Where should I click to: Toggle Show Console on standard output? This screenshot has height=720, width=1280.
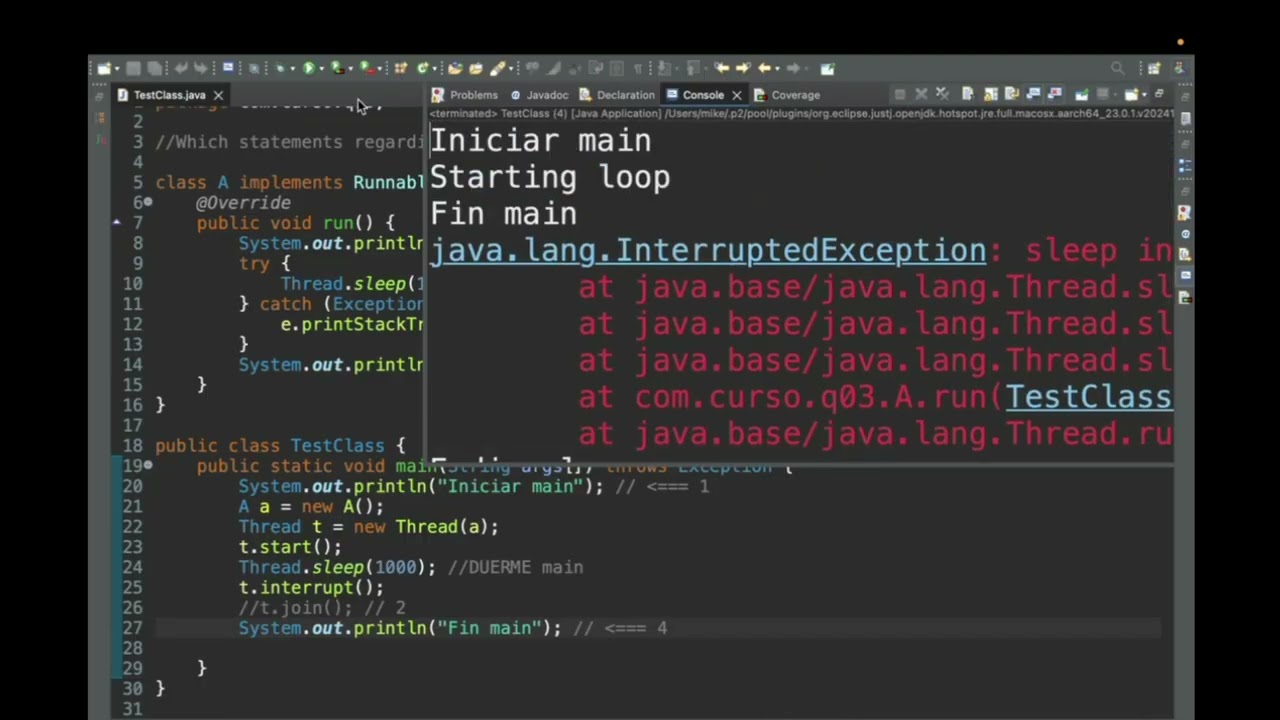point(1033,95)
